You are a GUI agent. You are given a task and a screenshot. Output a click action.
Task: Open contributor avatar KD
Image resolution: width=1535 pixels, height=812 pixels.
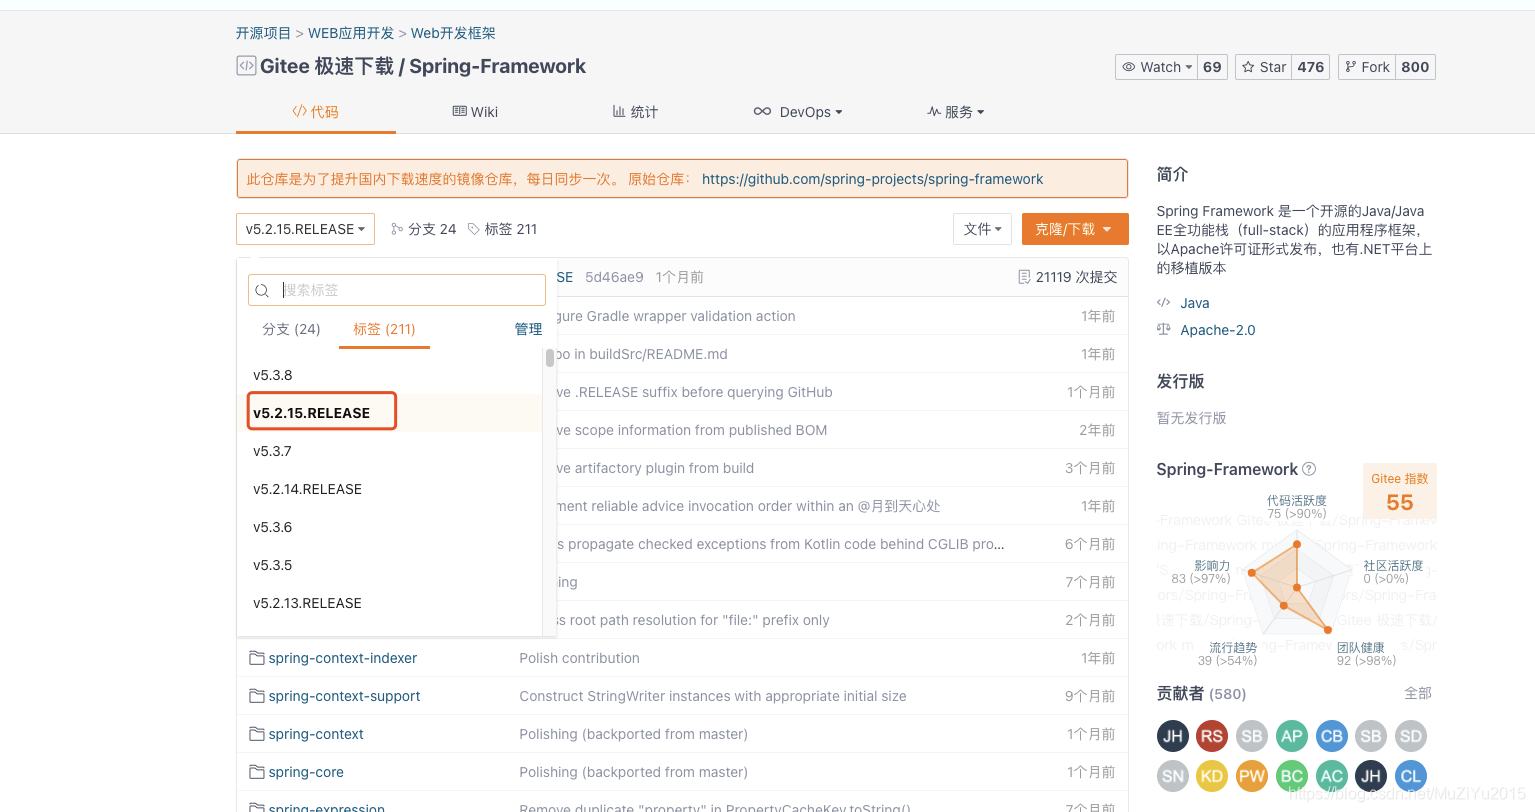pyautogui.click(x=1212, y=776)
